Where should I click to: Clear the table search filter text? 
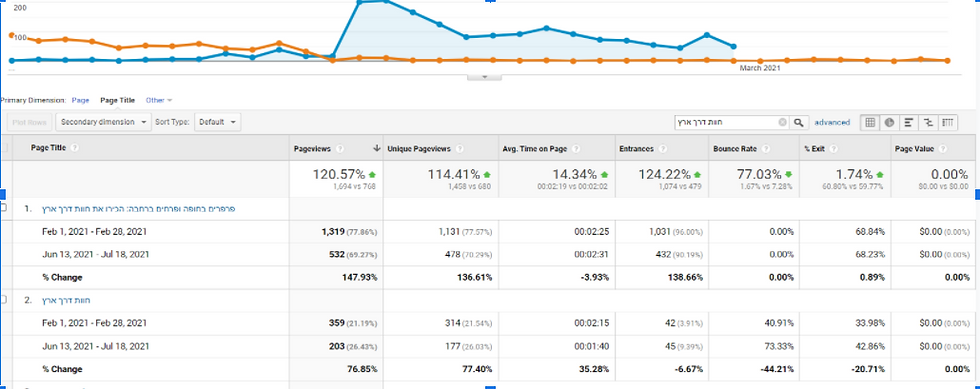pos(782,123)
